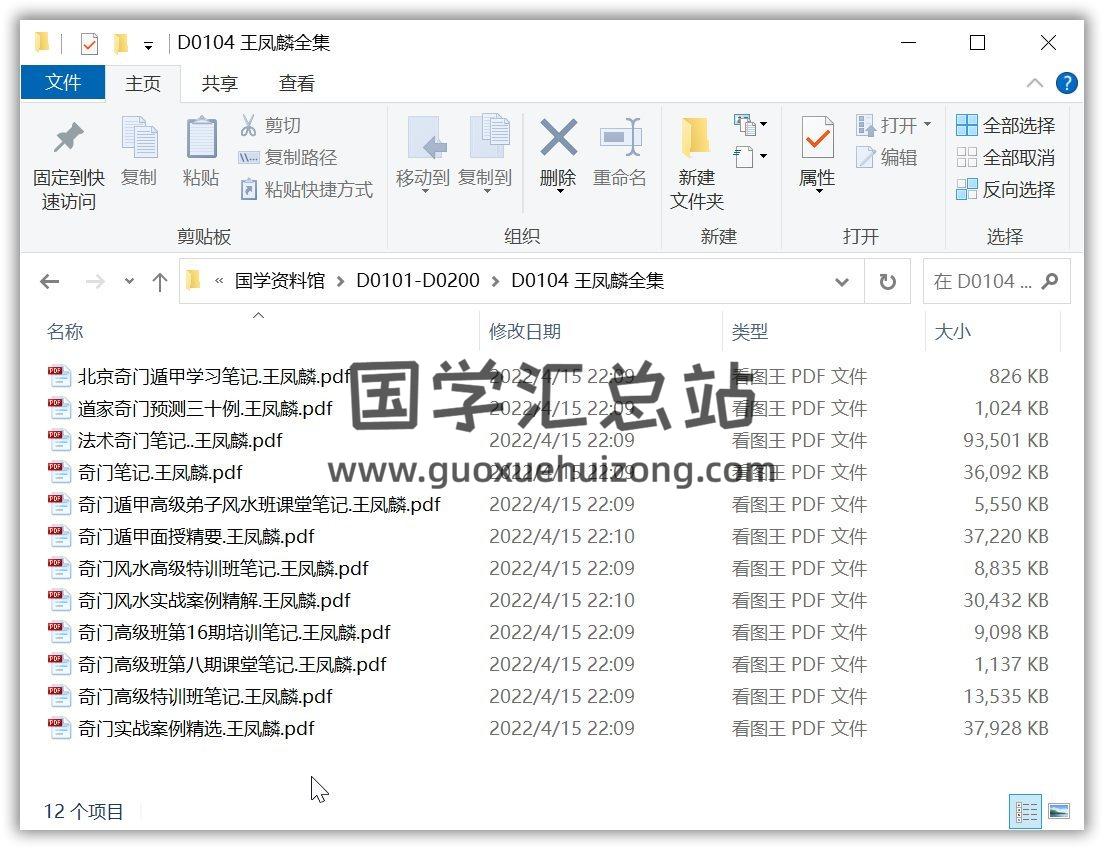Switch to large icons view in status bar

click(x=1059, y=811)
